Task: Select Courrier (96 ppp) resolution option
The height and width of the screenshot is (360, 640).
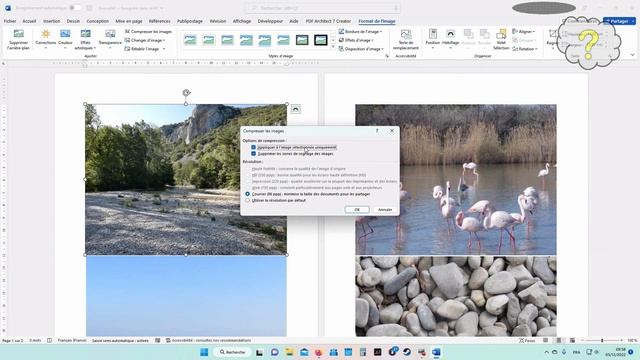Action: pos(247,194)
